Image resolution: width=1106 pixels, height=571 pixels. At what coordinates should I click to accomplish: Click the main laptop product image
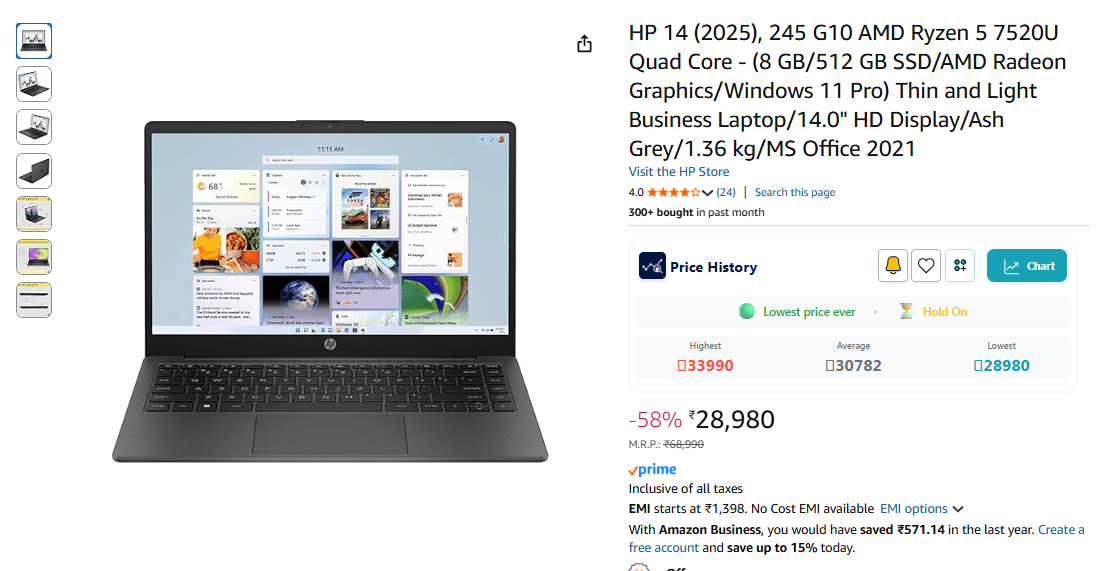(329, 290)
